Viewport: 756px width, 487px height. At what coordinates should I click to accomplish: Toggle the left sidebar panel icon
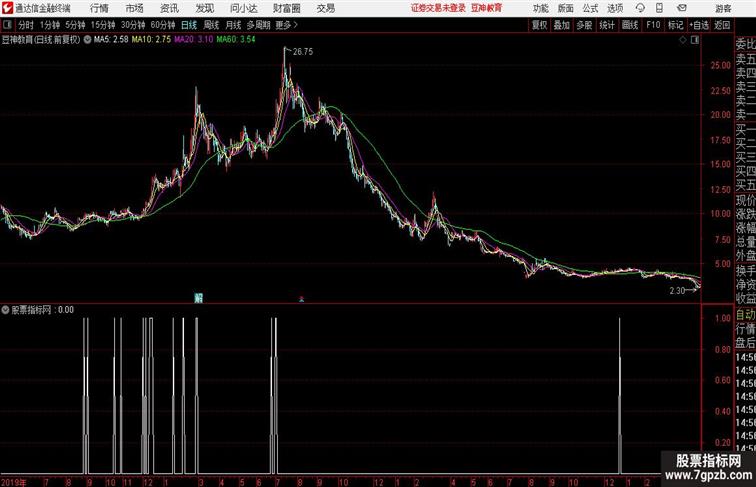pyautogui.click(x=7, y=25)
